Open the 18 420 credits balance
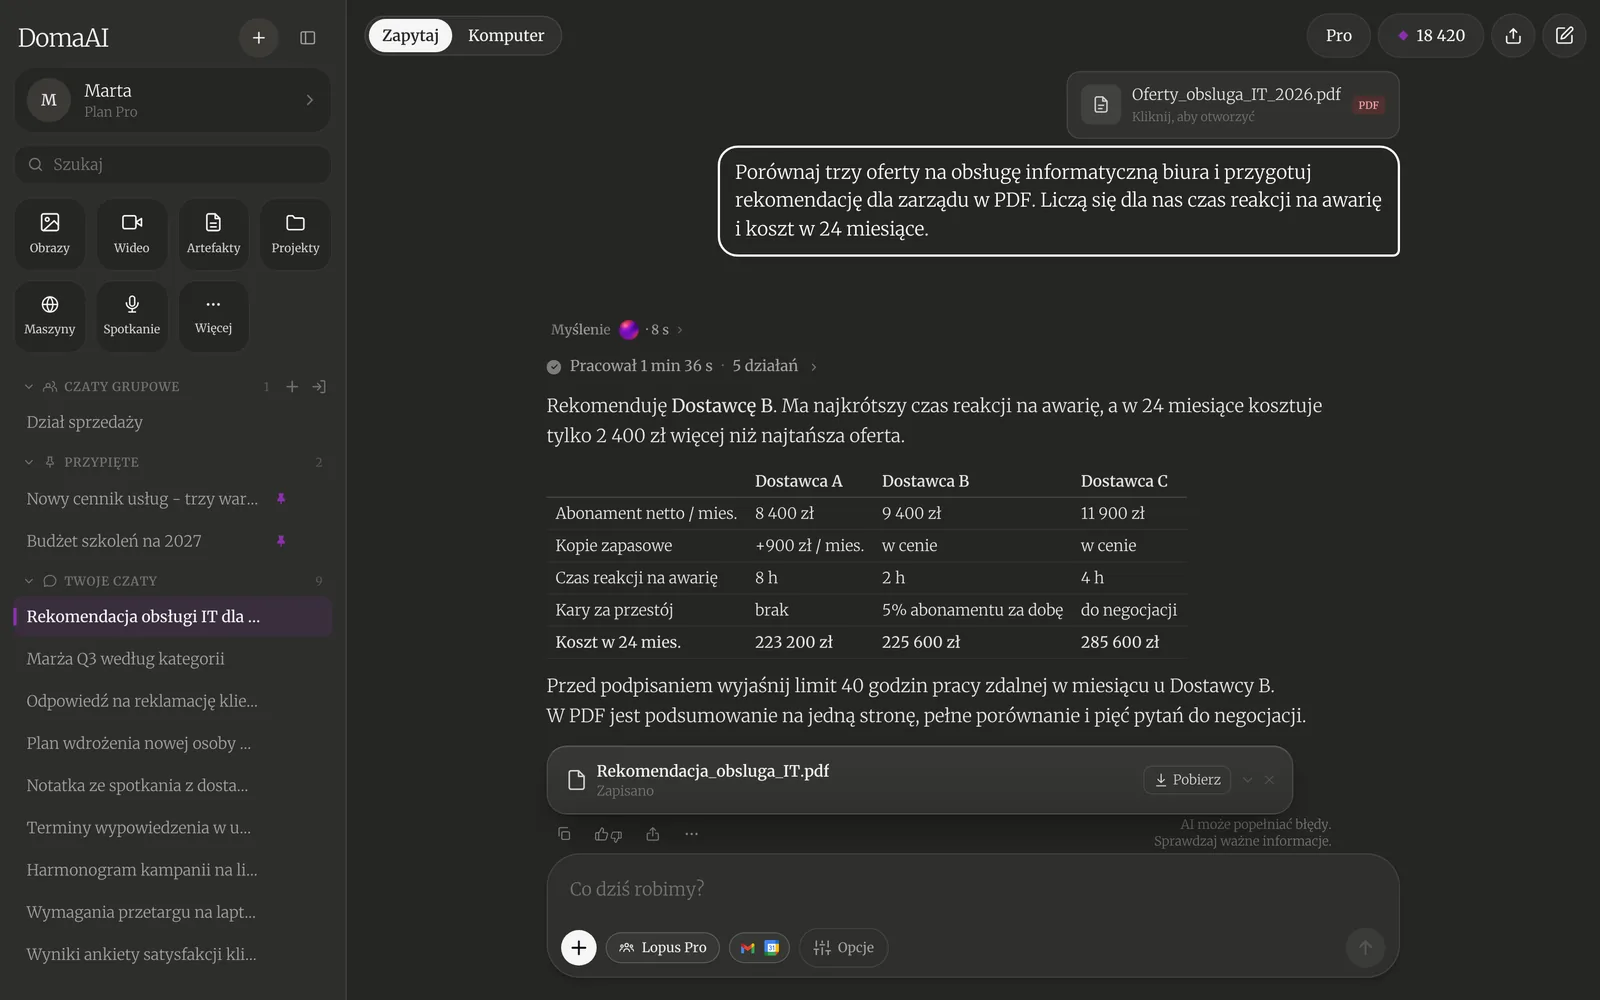Screen dimensions: 1600x1000 (x=1430, y=36)
